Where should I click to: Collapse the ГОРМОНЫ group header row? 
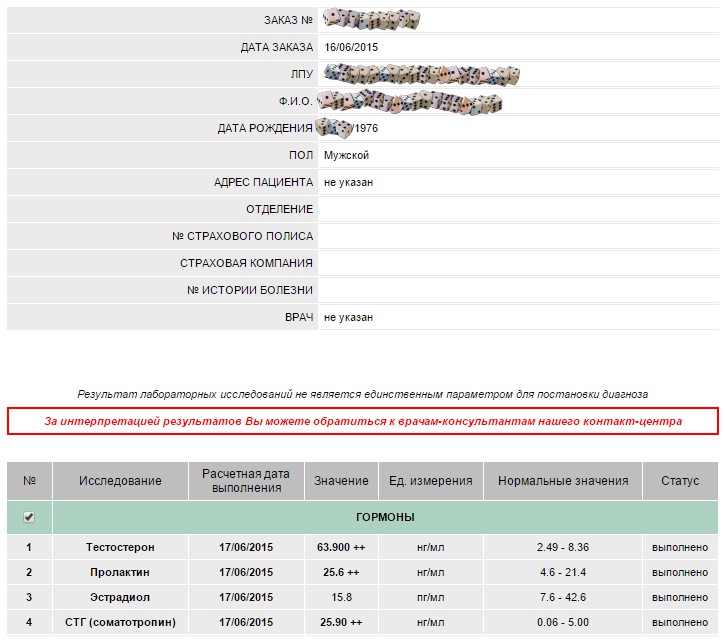[x=385, y=517]
